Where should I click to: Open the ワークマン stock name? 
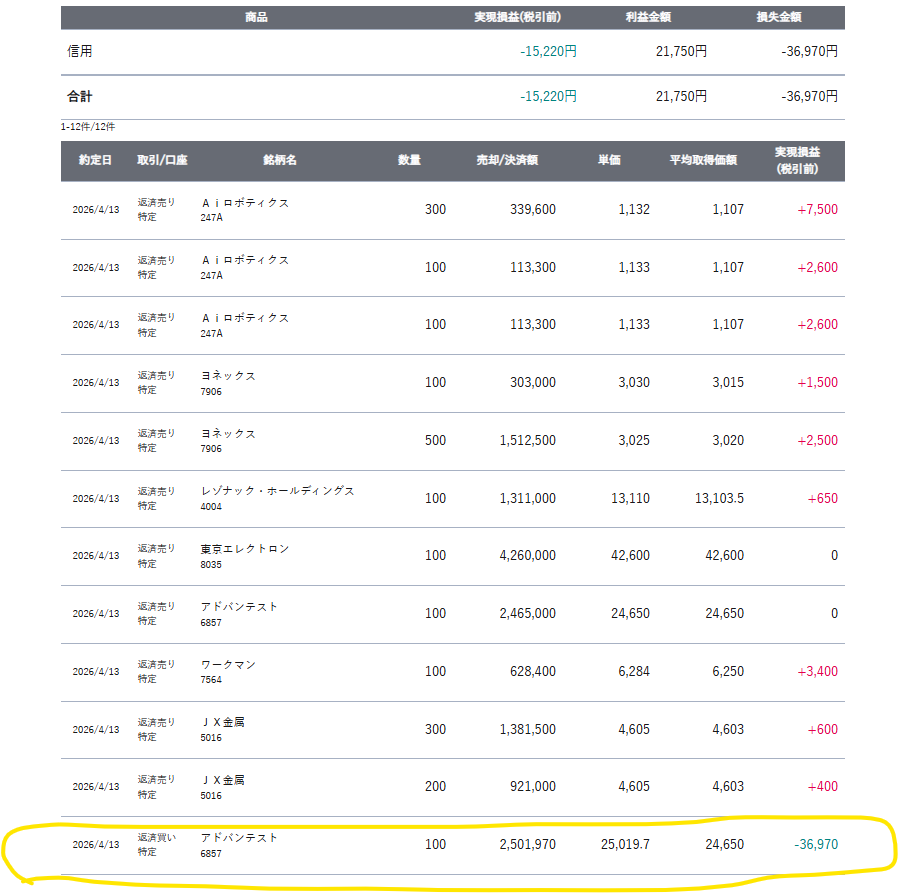[231, 664]
